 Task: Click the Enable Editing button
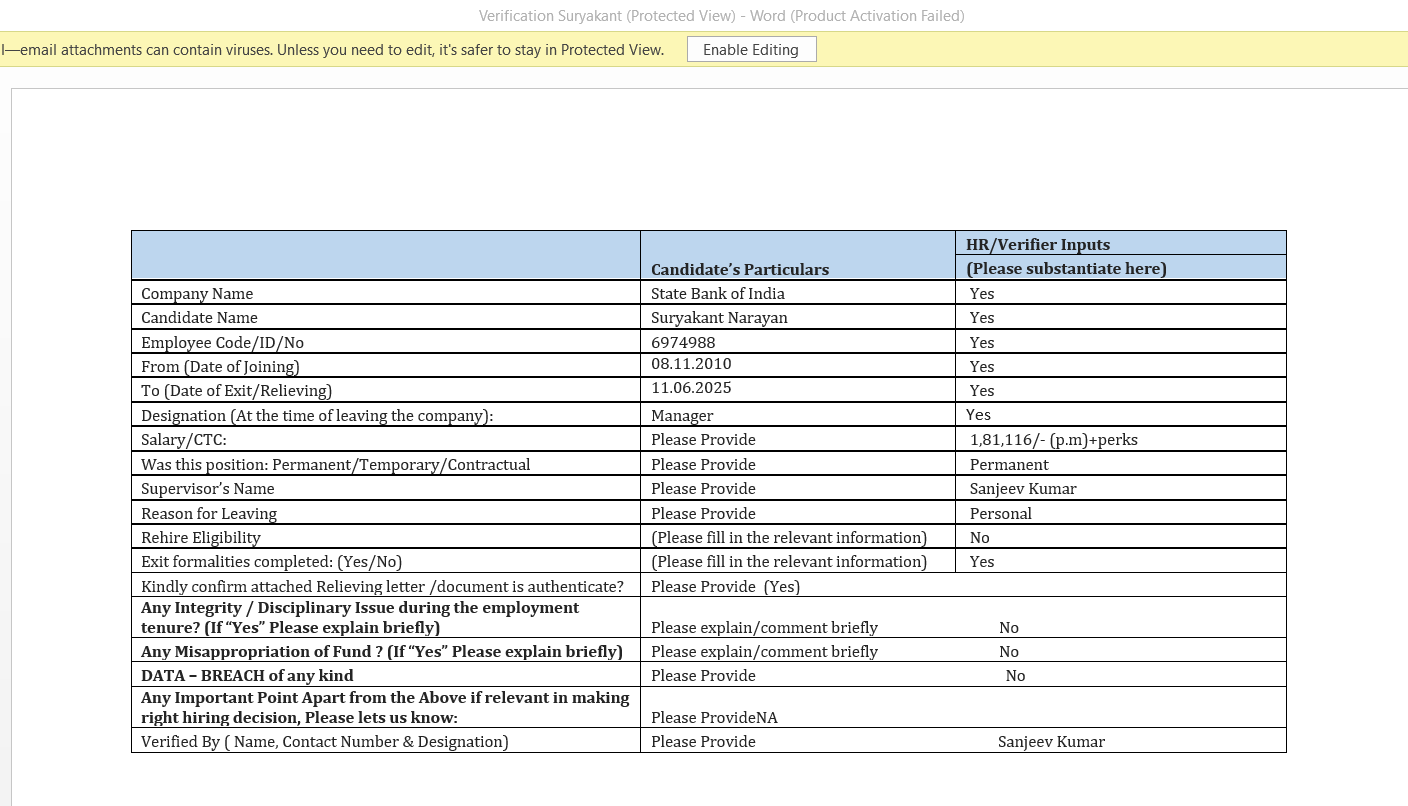[751, 50]
